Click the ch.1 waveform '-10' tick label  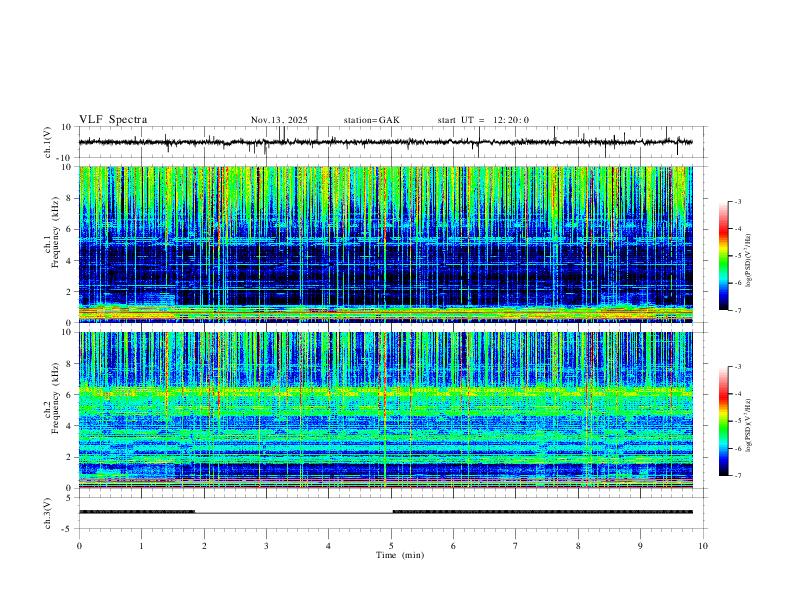[65, 158]
